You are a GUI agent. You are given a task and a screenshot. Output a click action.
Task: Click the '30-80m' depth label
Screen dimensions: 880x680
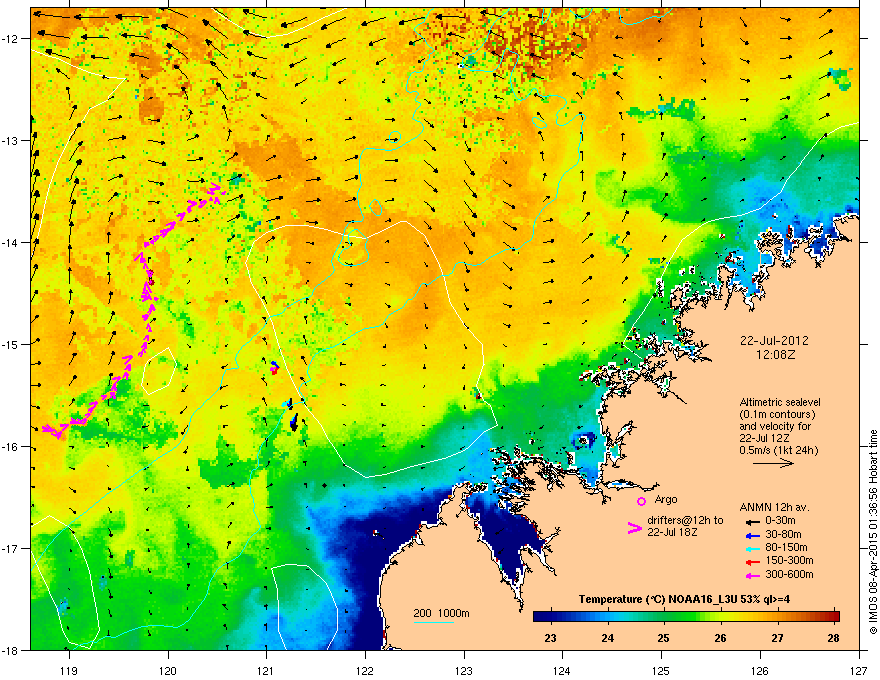click(x=783, y=535)
